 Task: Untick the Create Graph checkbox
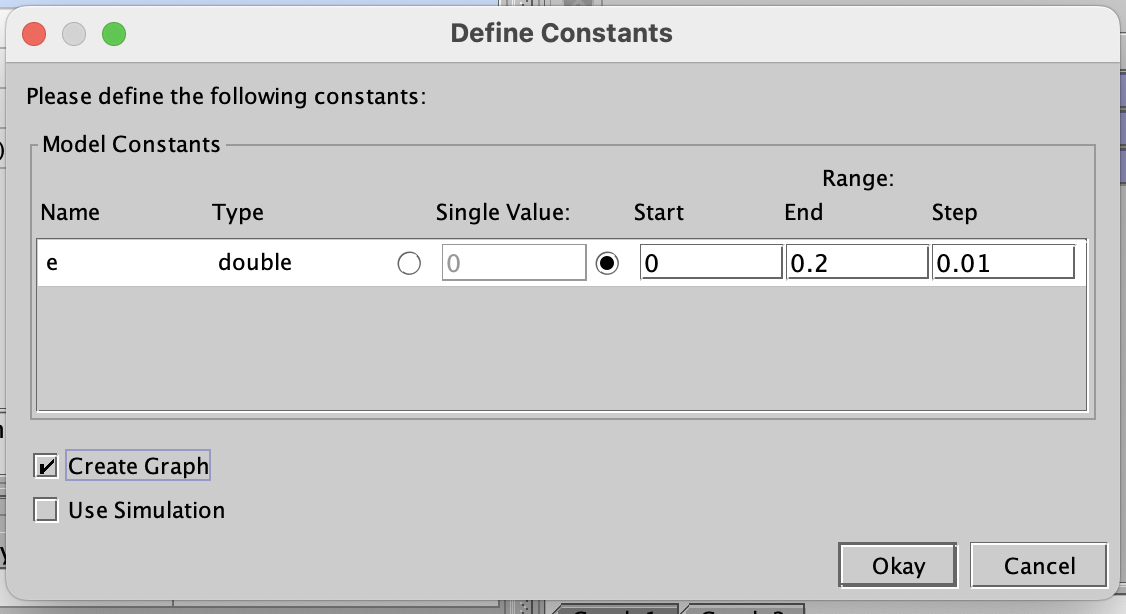46,466
